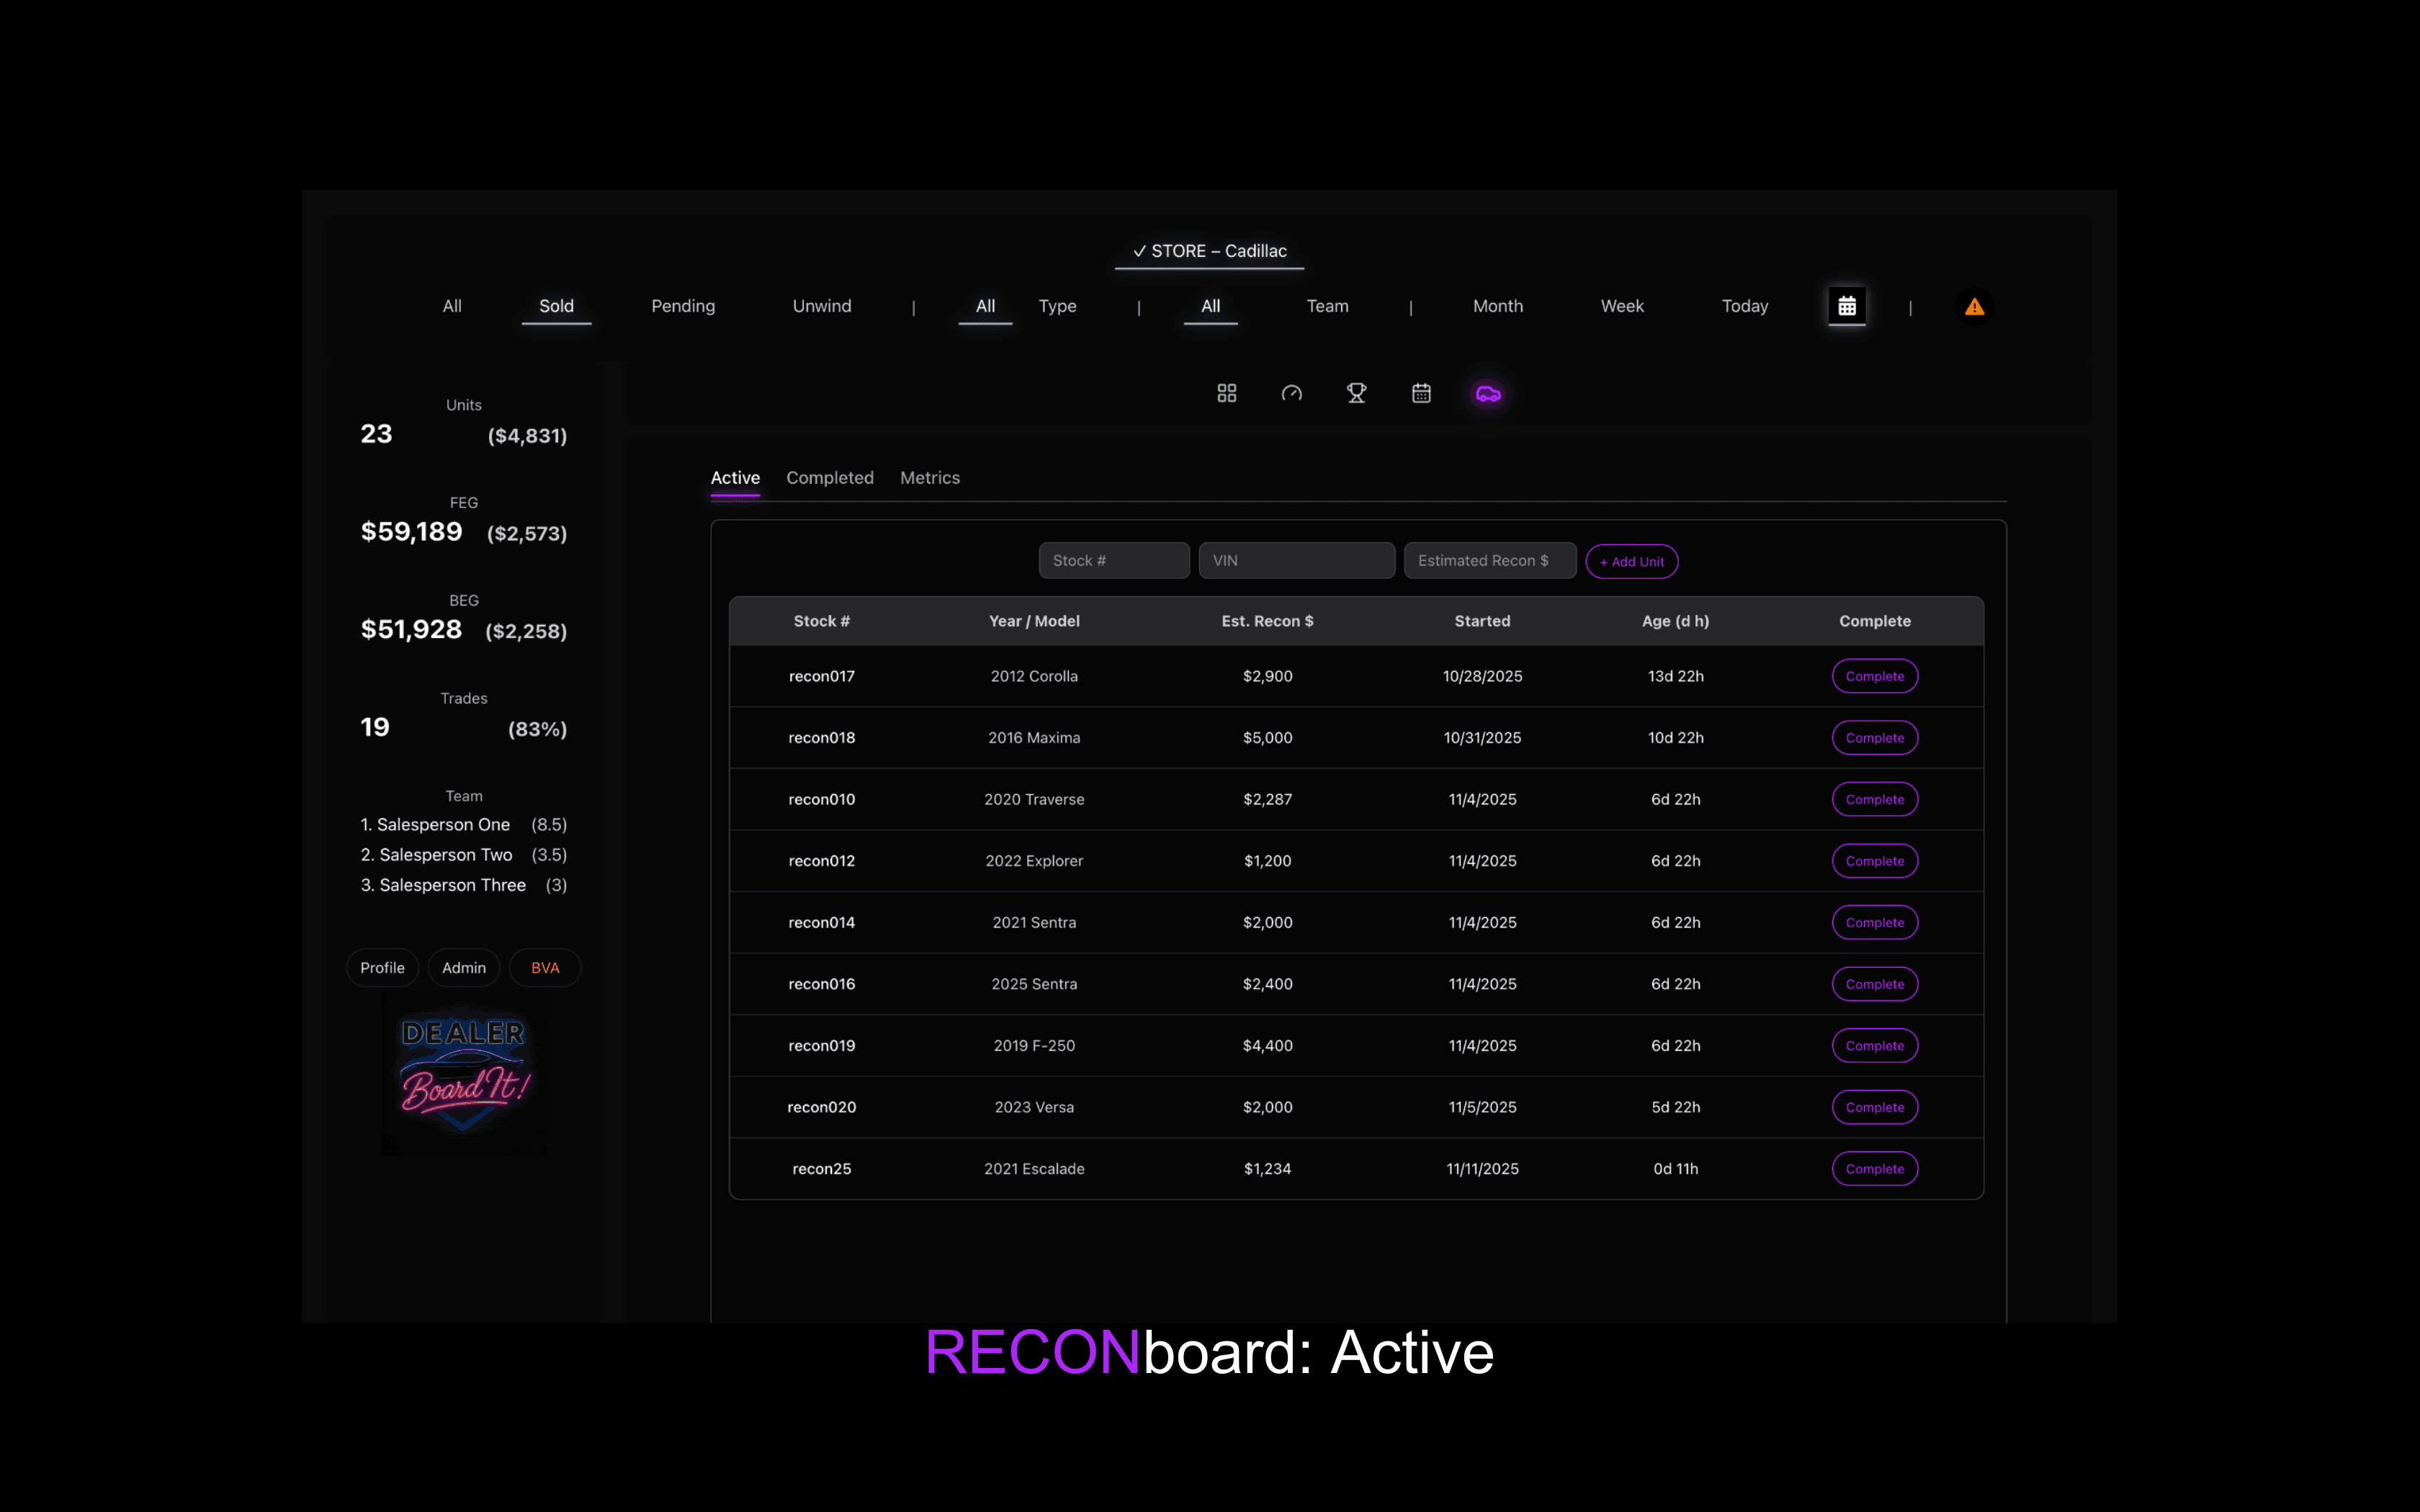The image size is (2420, 1512).
Task: Open the calendar view icon
Action: tap(1422, 393)
